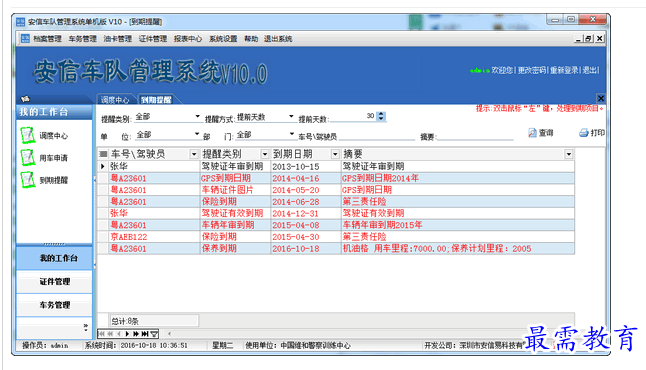Image resolution: width=646 pixels, height=370 pixels.
Task: Open the 档案管理 menu
Action: click(x=47, y=39)
